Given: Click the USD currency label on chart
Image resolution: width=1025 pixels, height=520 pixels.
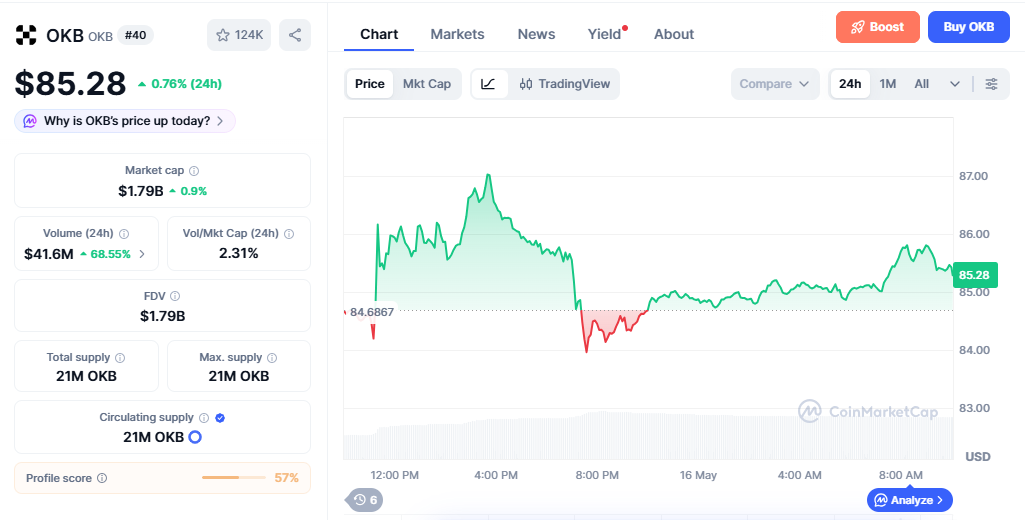Looking at the screenshot, I should tap(978, 457).
